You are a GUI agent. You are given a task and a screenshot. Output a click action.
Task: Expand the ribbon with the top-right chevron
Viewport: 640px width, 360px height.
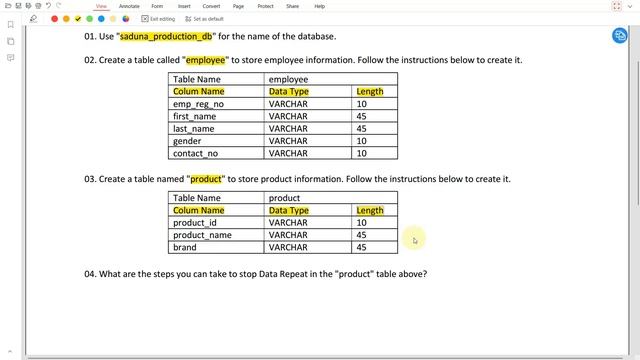(x=630, y=7)
